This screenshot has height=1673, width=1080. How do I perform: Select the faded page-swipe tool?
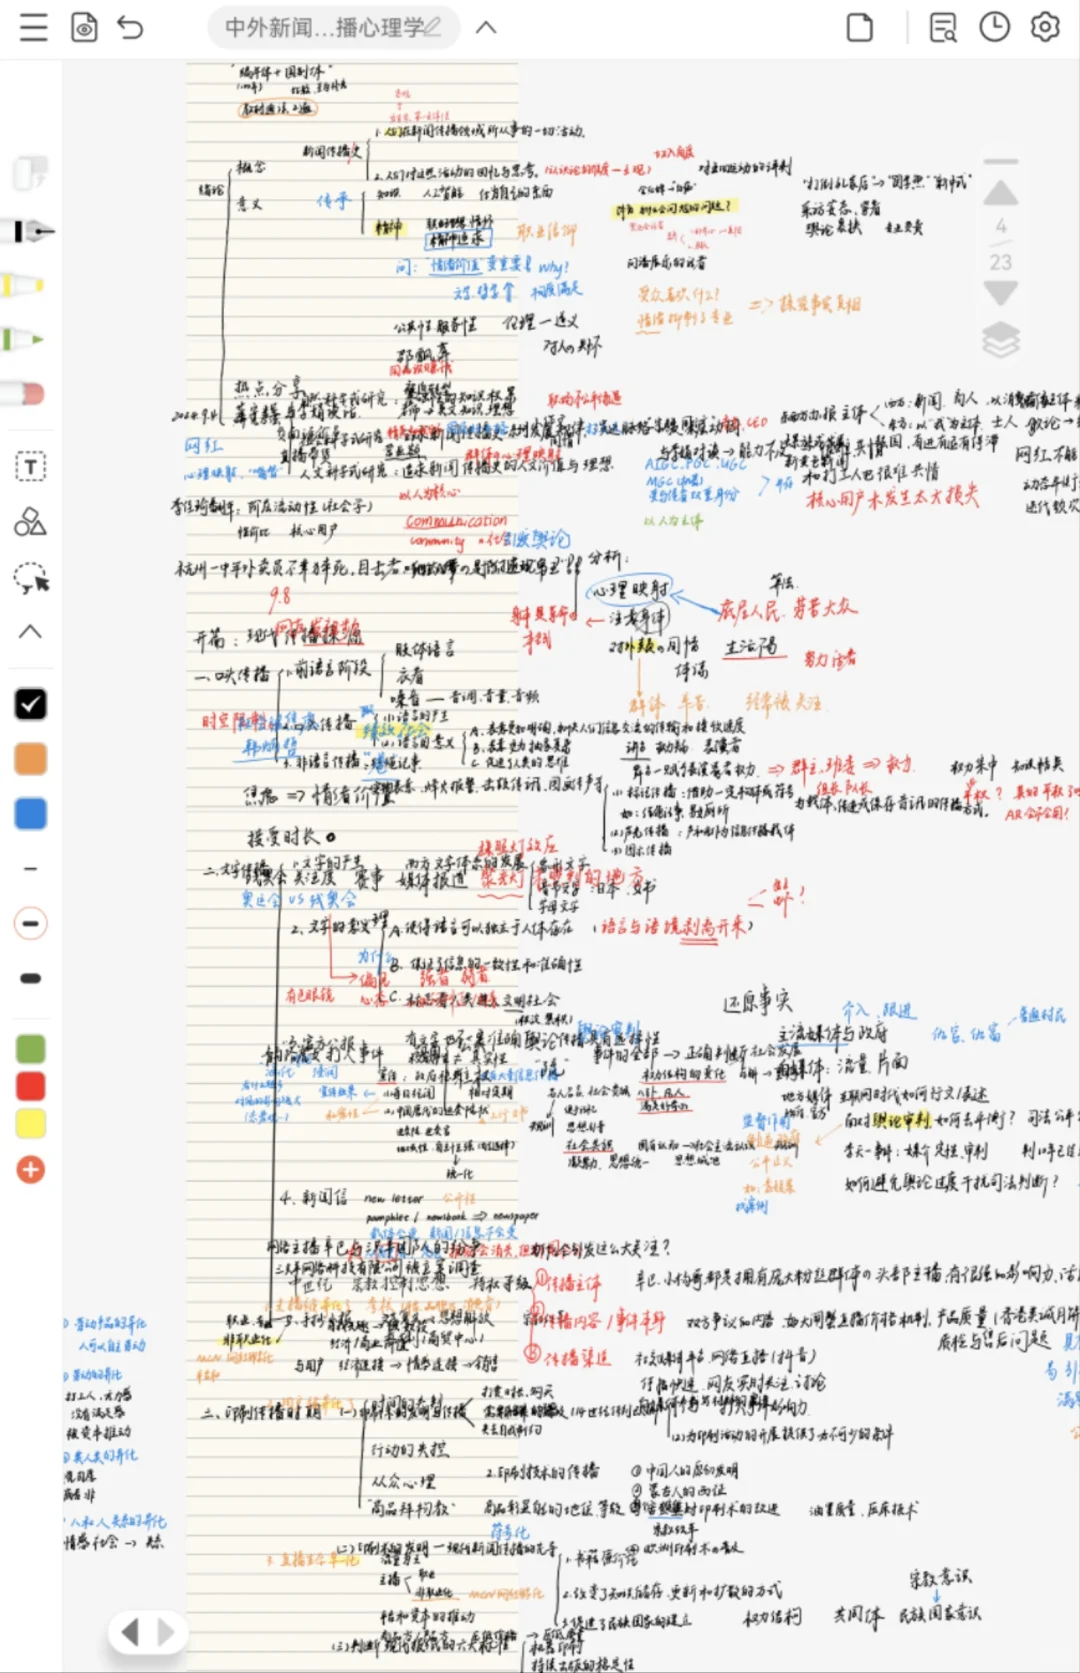(x=29, y=173)
